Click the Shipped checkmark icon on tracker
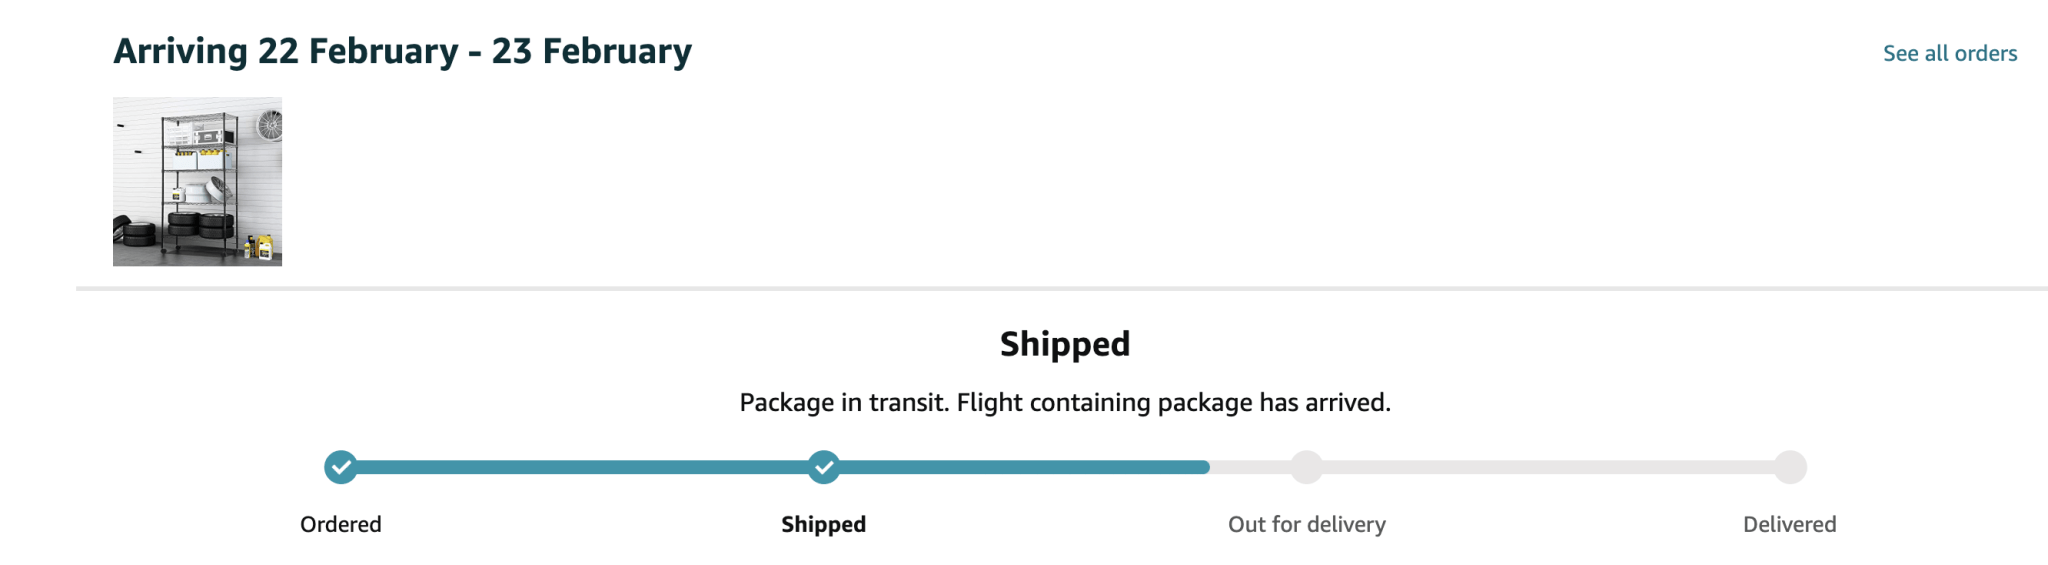 click(x=824, y=467)
